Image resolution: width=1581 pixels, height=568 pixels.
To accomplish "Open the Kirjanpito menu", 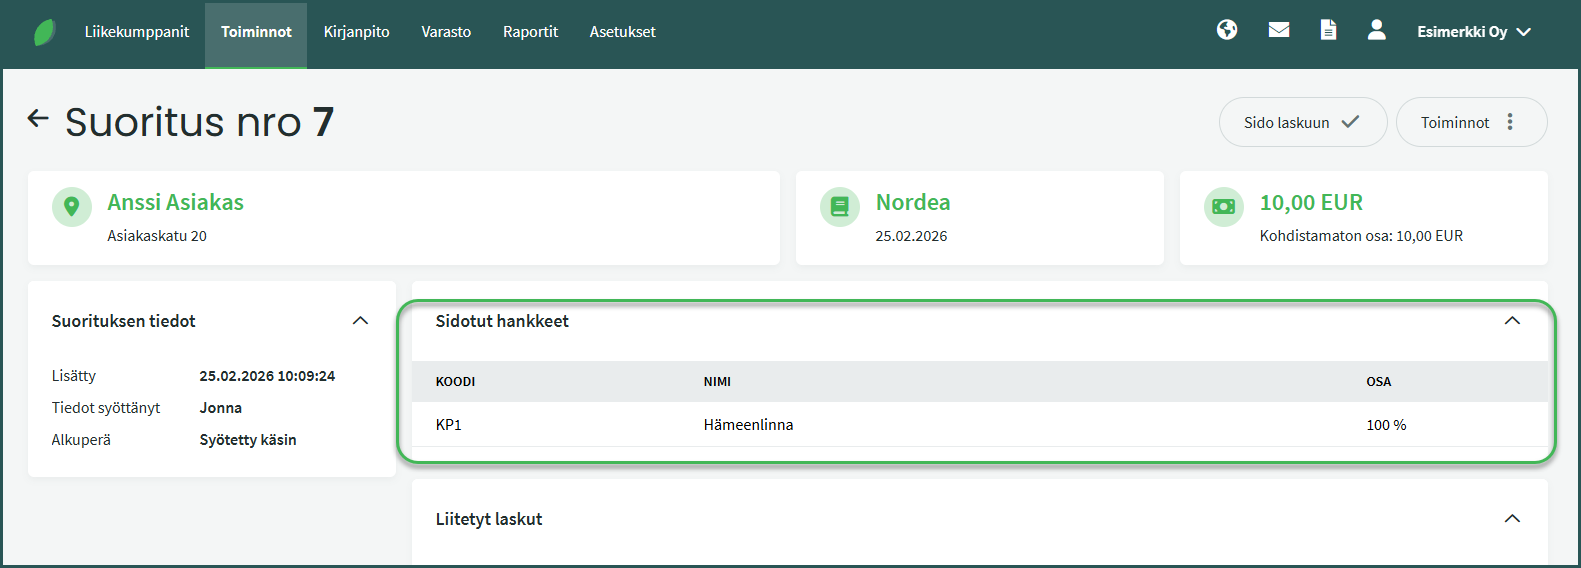I will [356, 32].
